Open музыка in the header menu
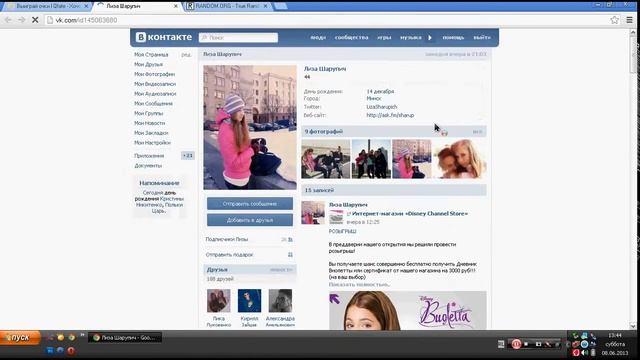Screen dimensions: 640x360 (411, 38)
